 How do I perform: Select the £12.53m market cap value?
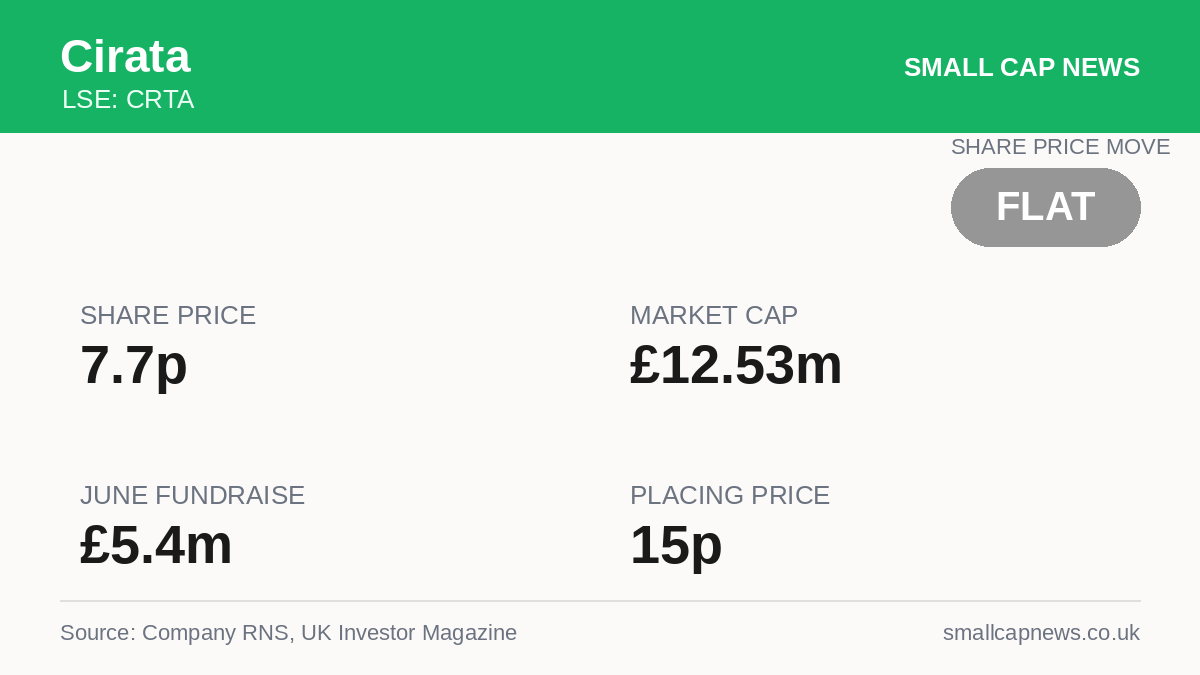(736, 365)
